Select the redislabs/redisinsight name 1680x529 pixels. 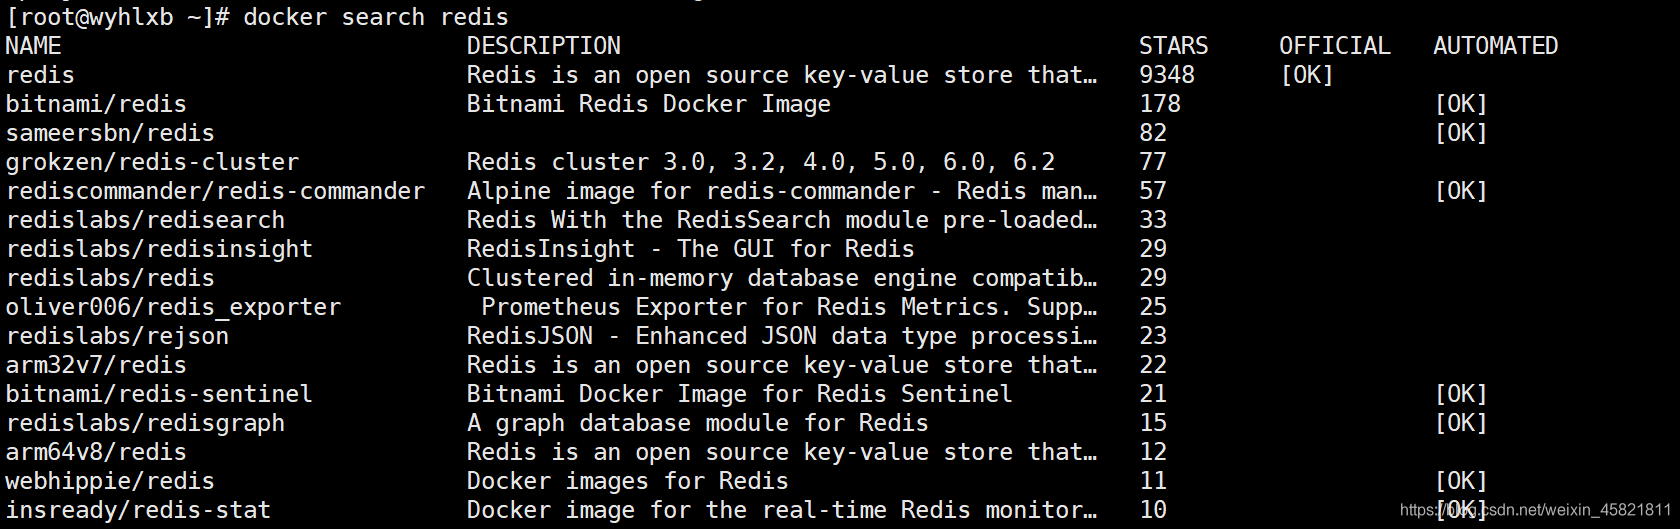click(159, 249)
